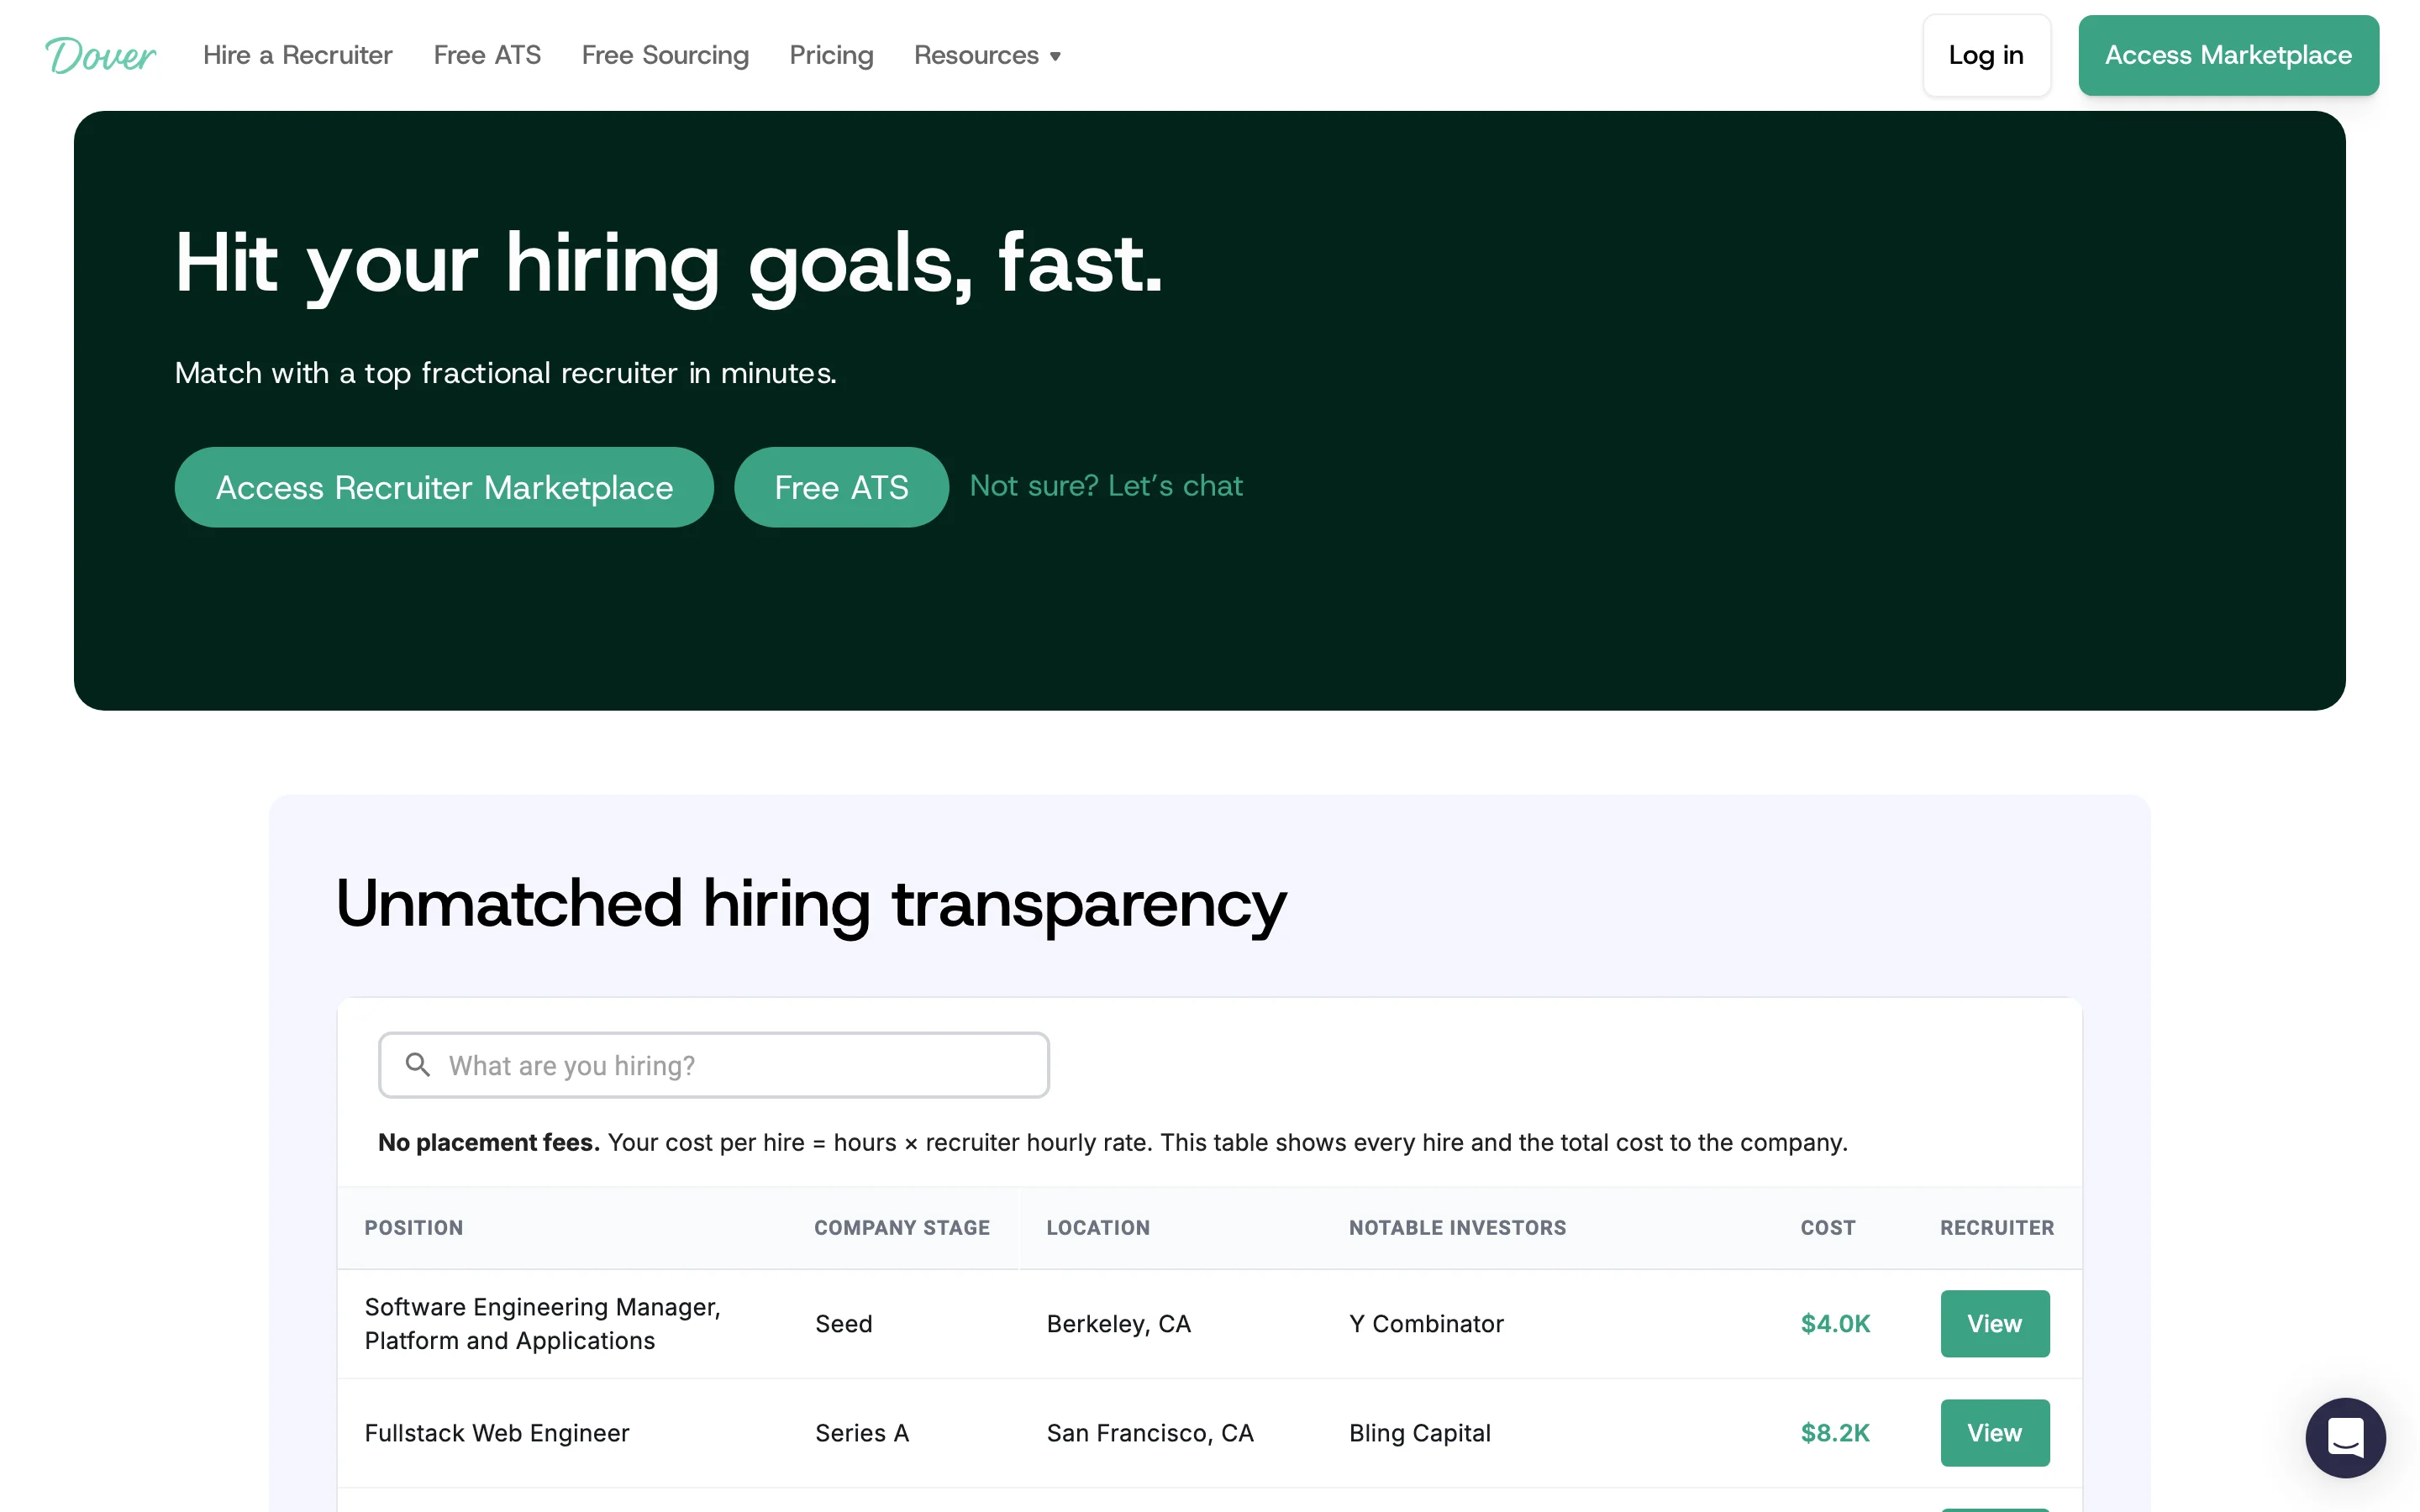Click the Dover logo
2420x1512 pixels.
pyautogui.click(x=100, y=55)
